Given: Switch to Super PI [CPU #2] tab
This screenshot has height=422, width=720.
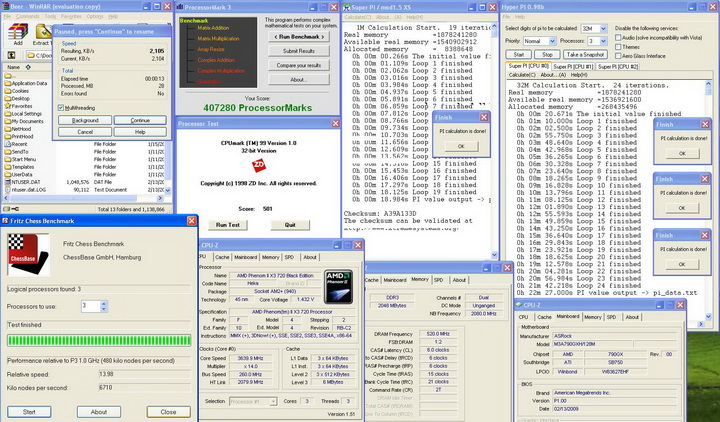Looking at the screenshot, I should point(618,67).
